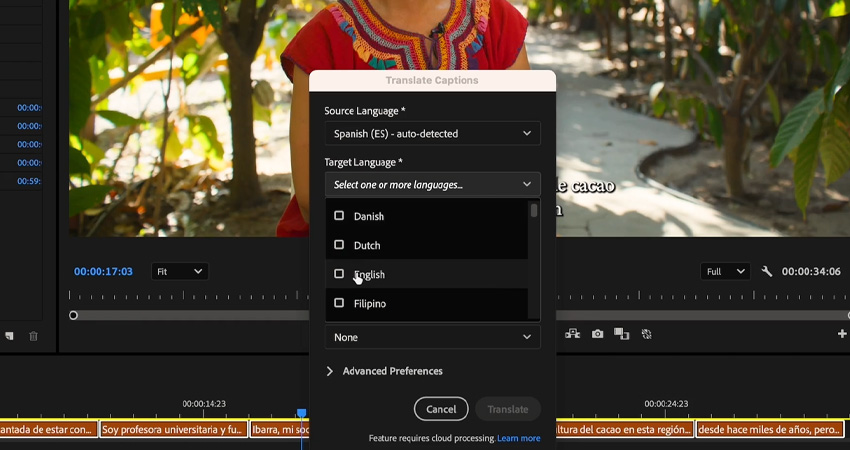Click timeline ruler at 00:00:14:23

[x=204, y=404]
